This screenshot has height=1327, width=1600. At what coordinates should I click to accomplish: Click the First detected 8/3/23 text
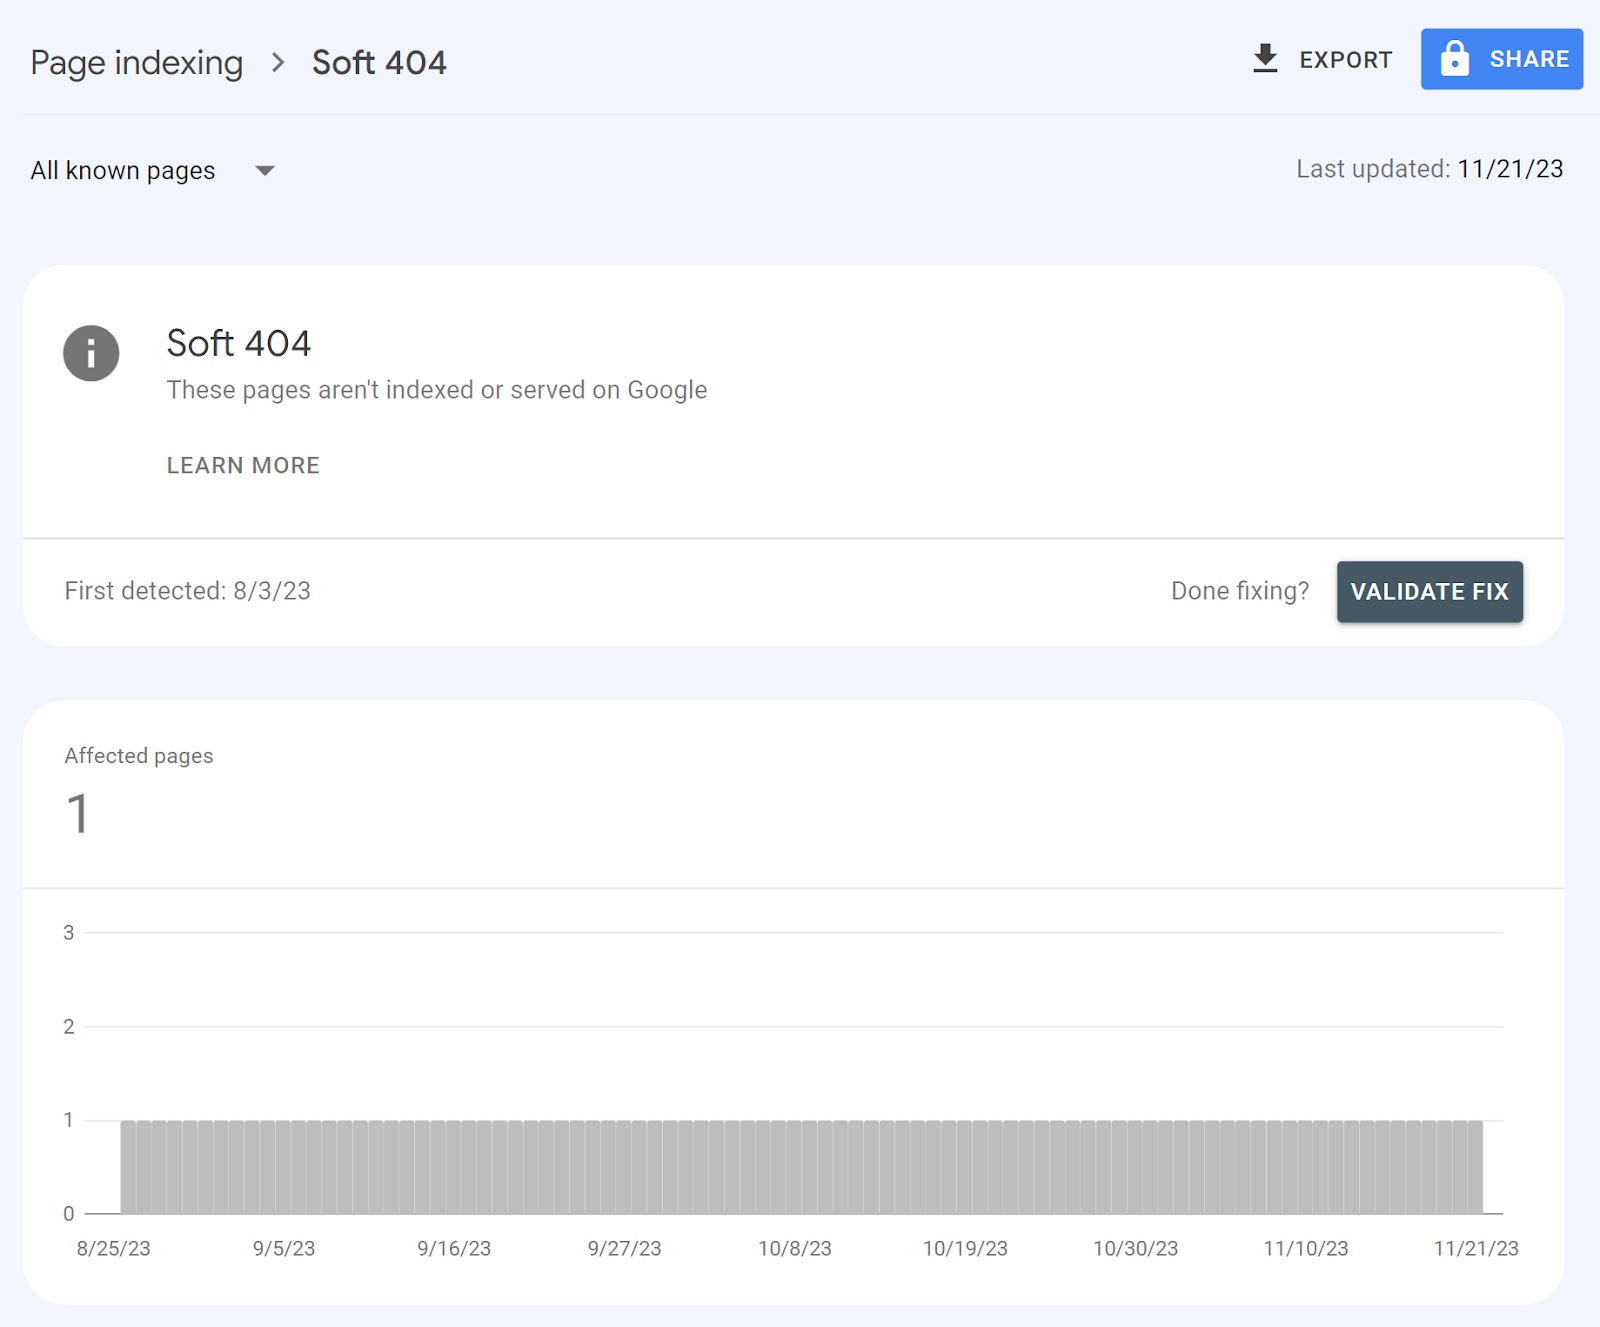188,591
